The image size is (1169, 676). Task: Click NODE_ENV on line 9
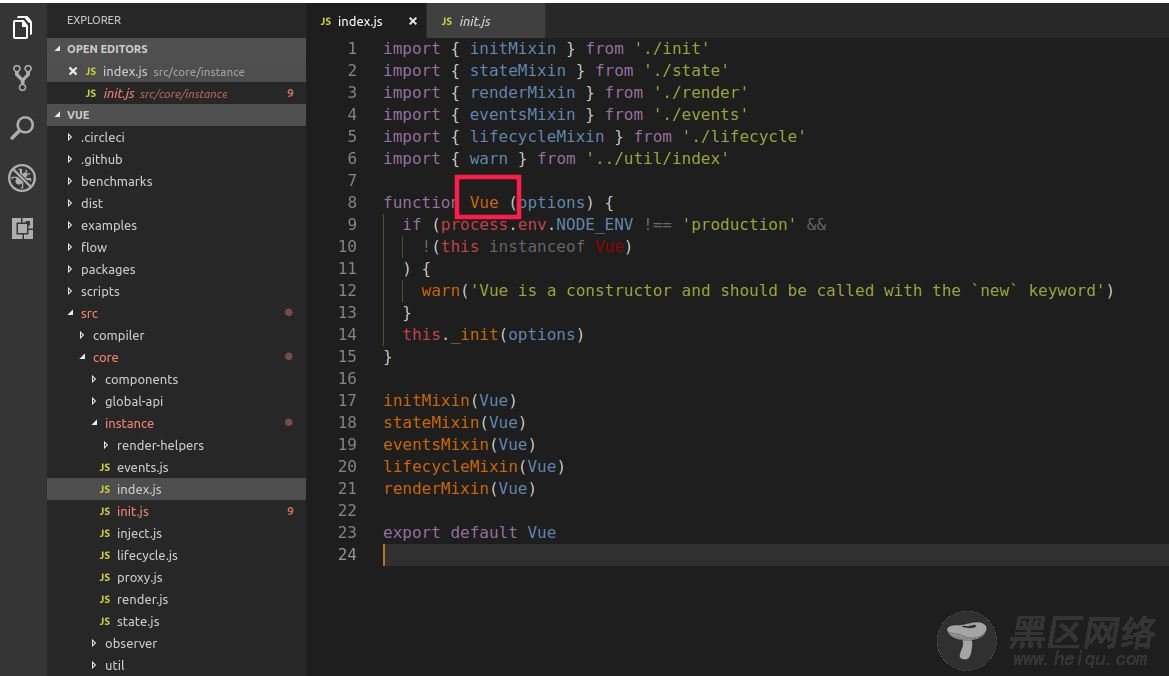tap(594, 225)
